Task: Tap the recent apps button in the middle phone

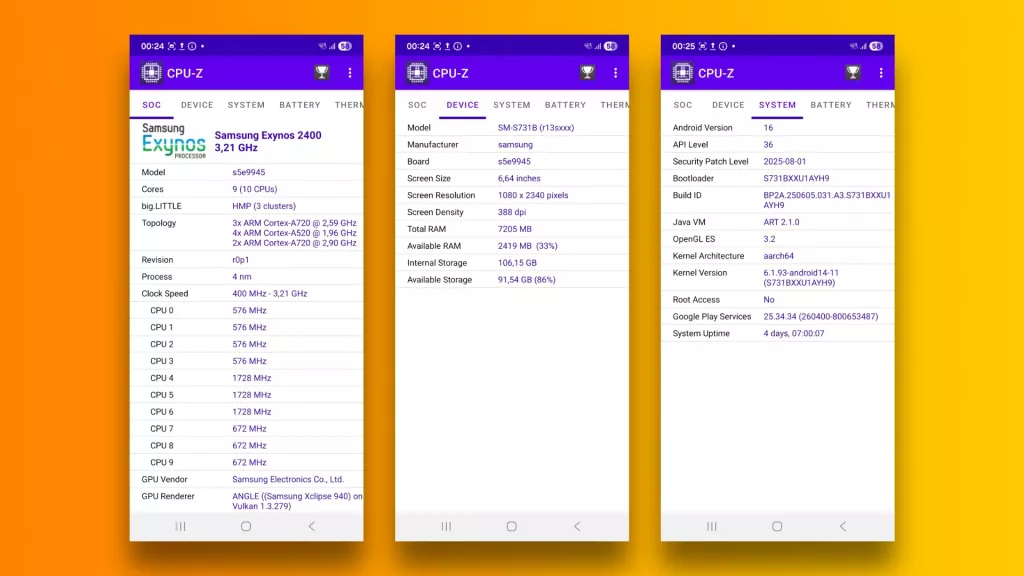Action: click(446, 526)
